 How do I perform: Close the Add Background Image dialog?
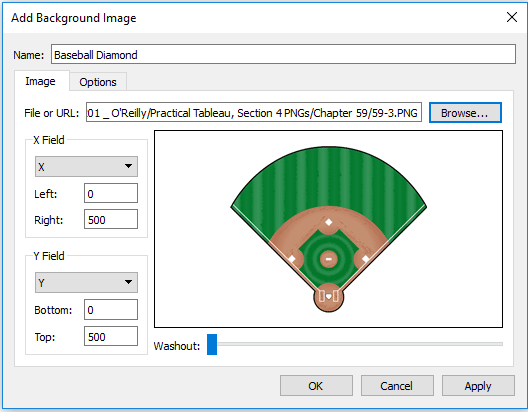512,17
